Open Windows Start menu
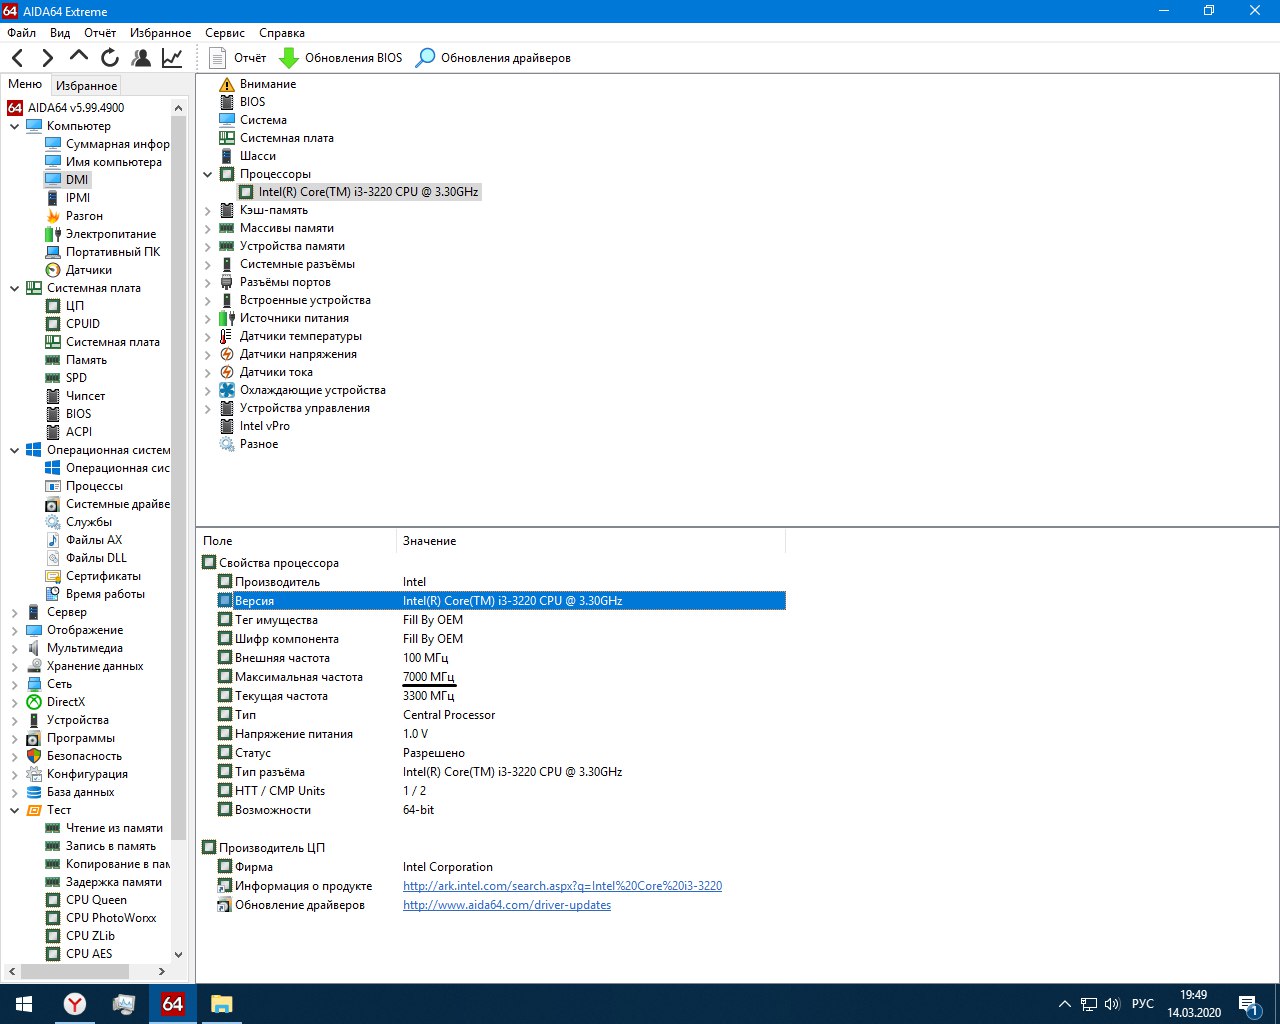Viewport: 1280px width, 1024px height. click(24, 1004)
